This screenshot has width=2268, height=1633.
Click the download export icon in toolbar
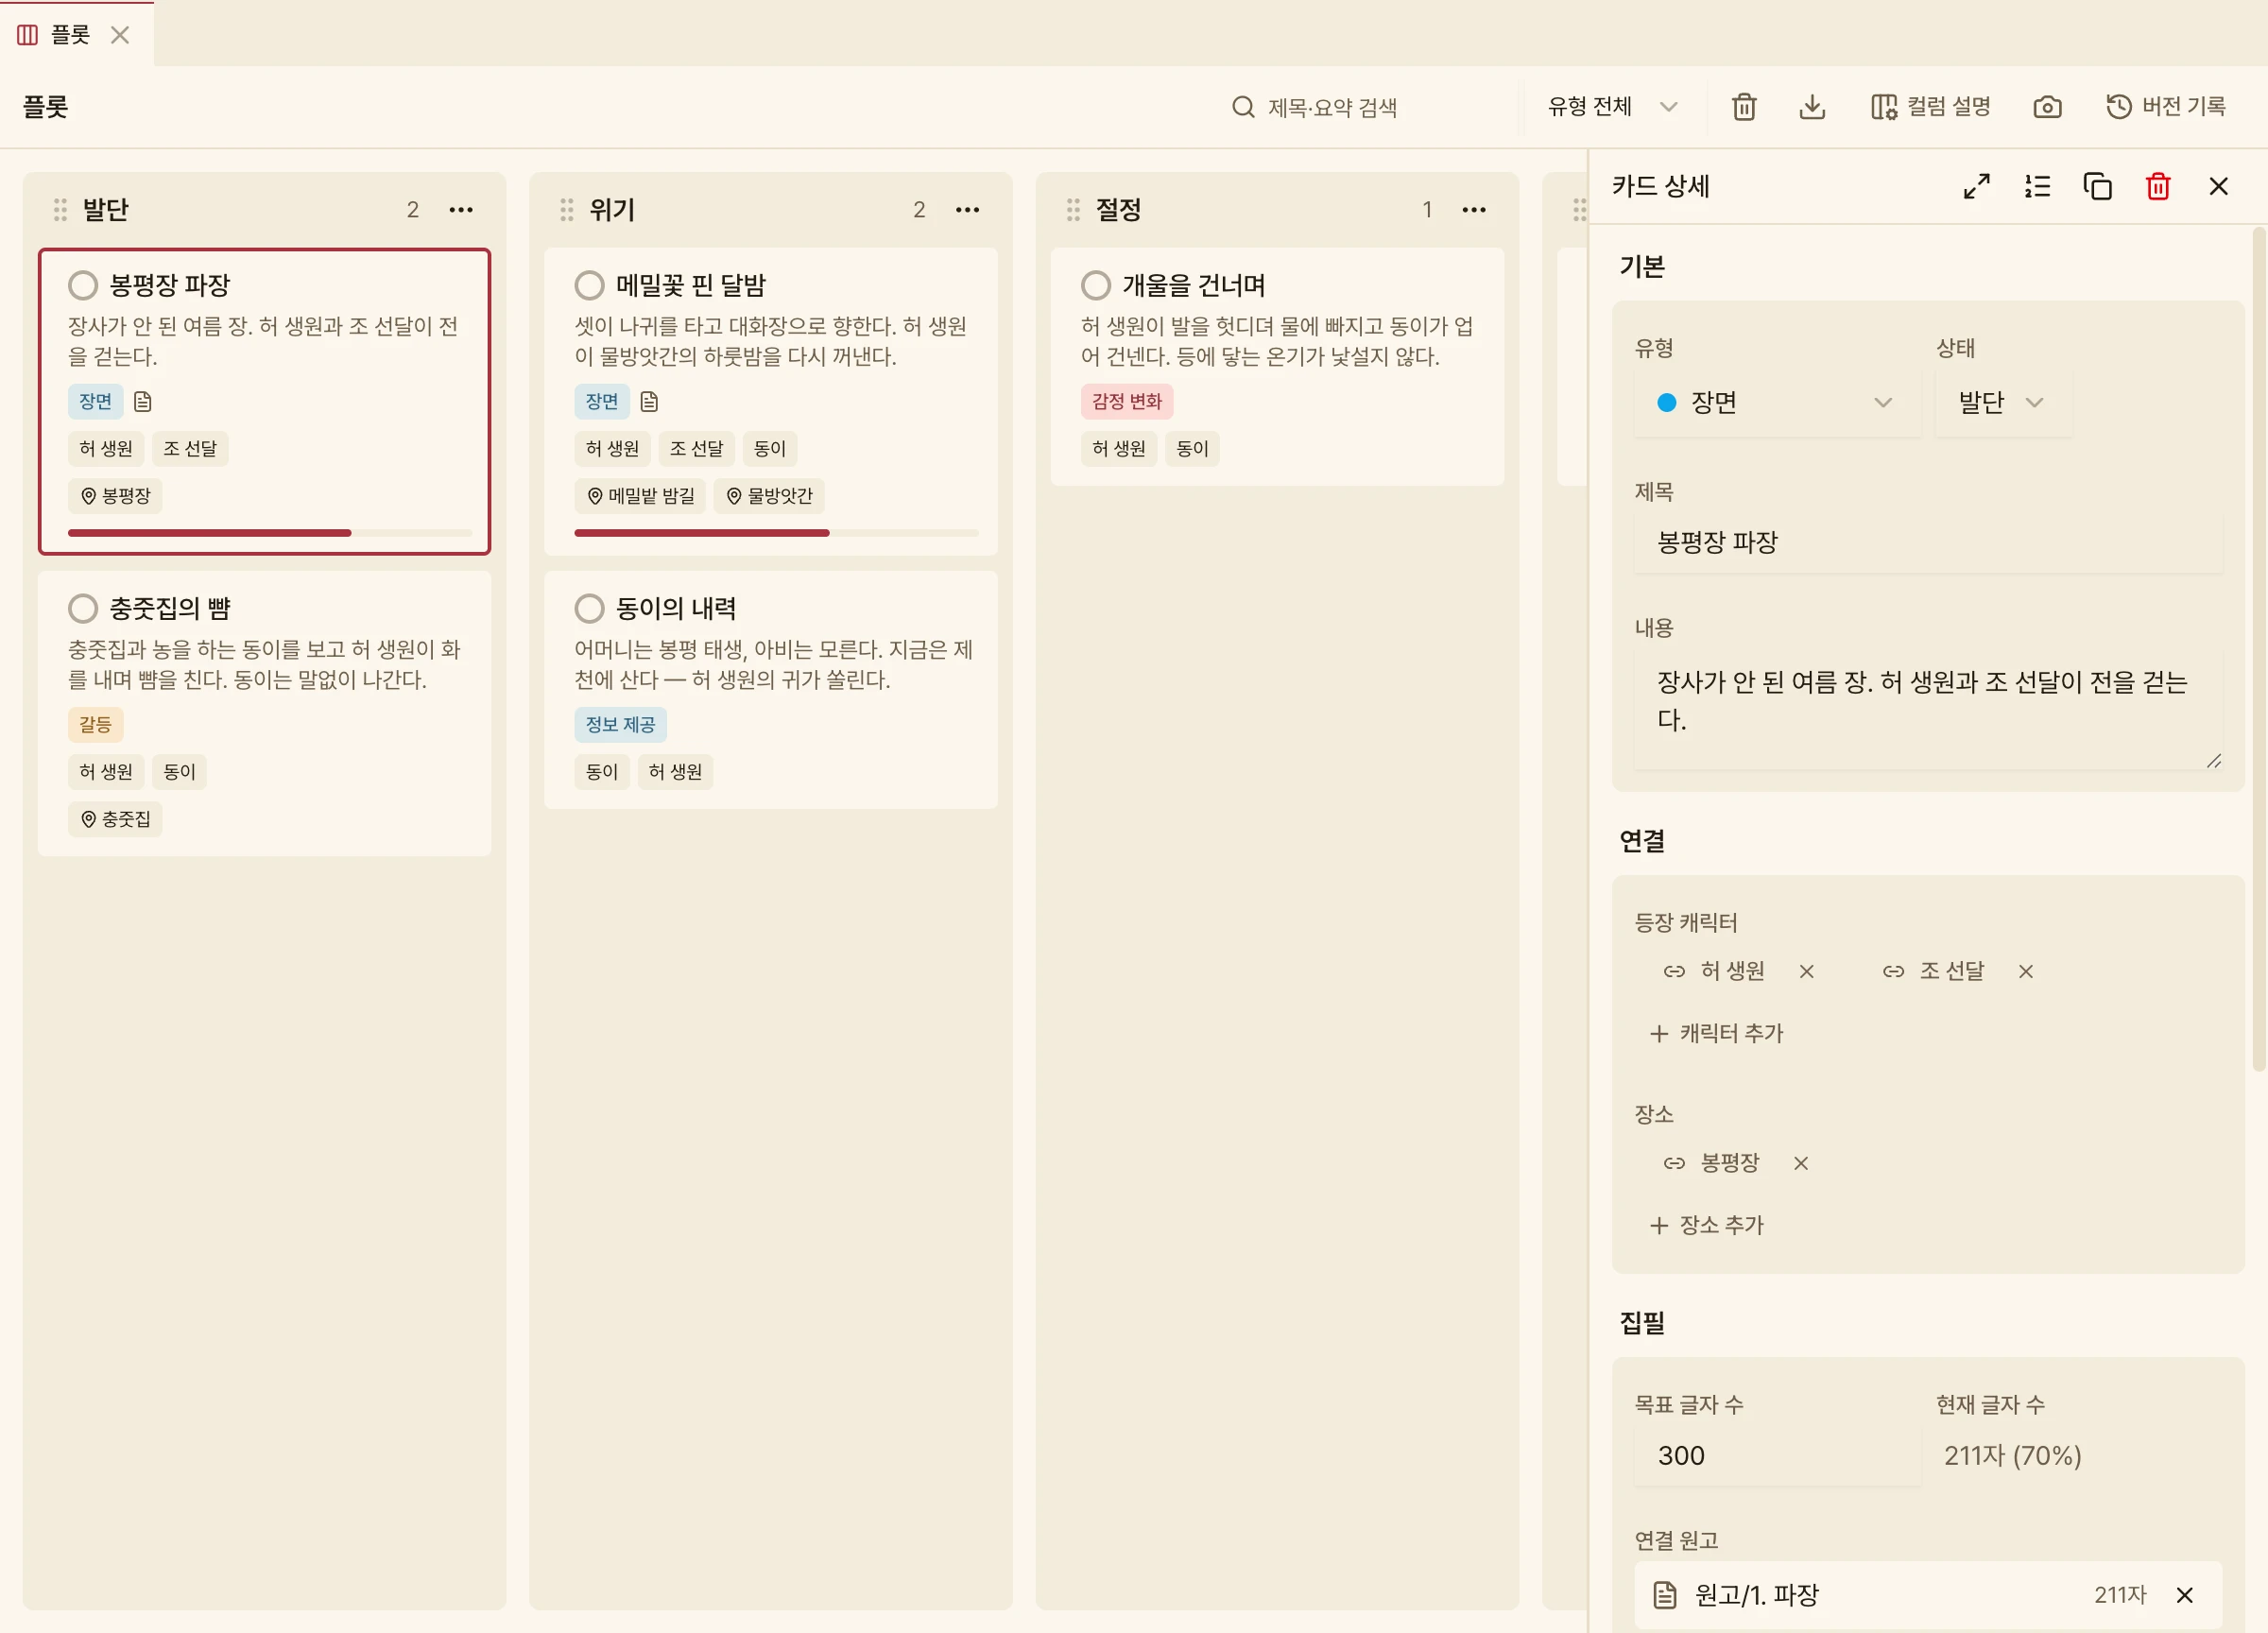point(1812,107)
